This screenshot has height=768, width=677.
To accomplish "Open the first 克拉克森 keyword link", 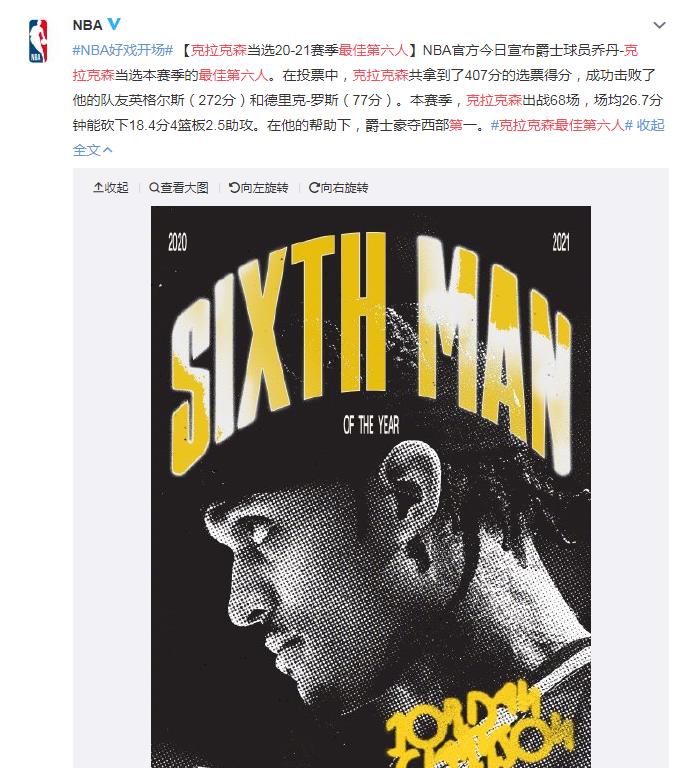I will 218,50.
